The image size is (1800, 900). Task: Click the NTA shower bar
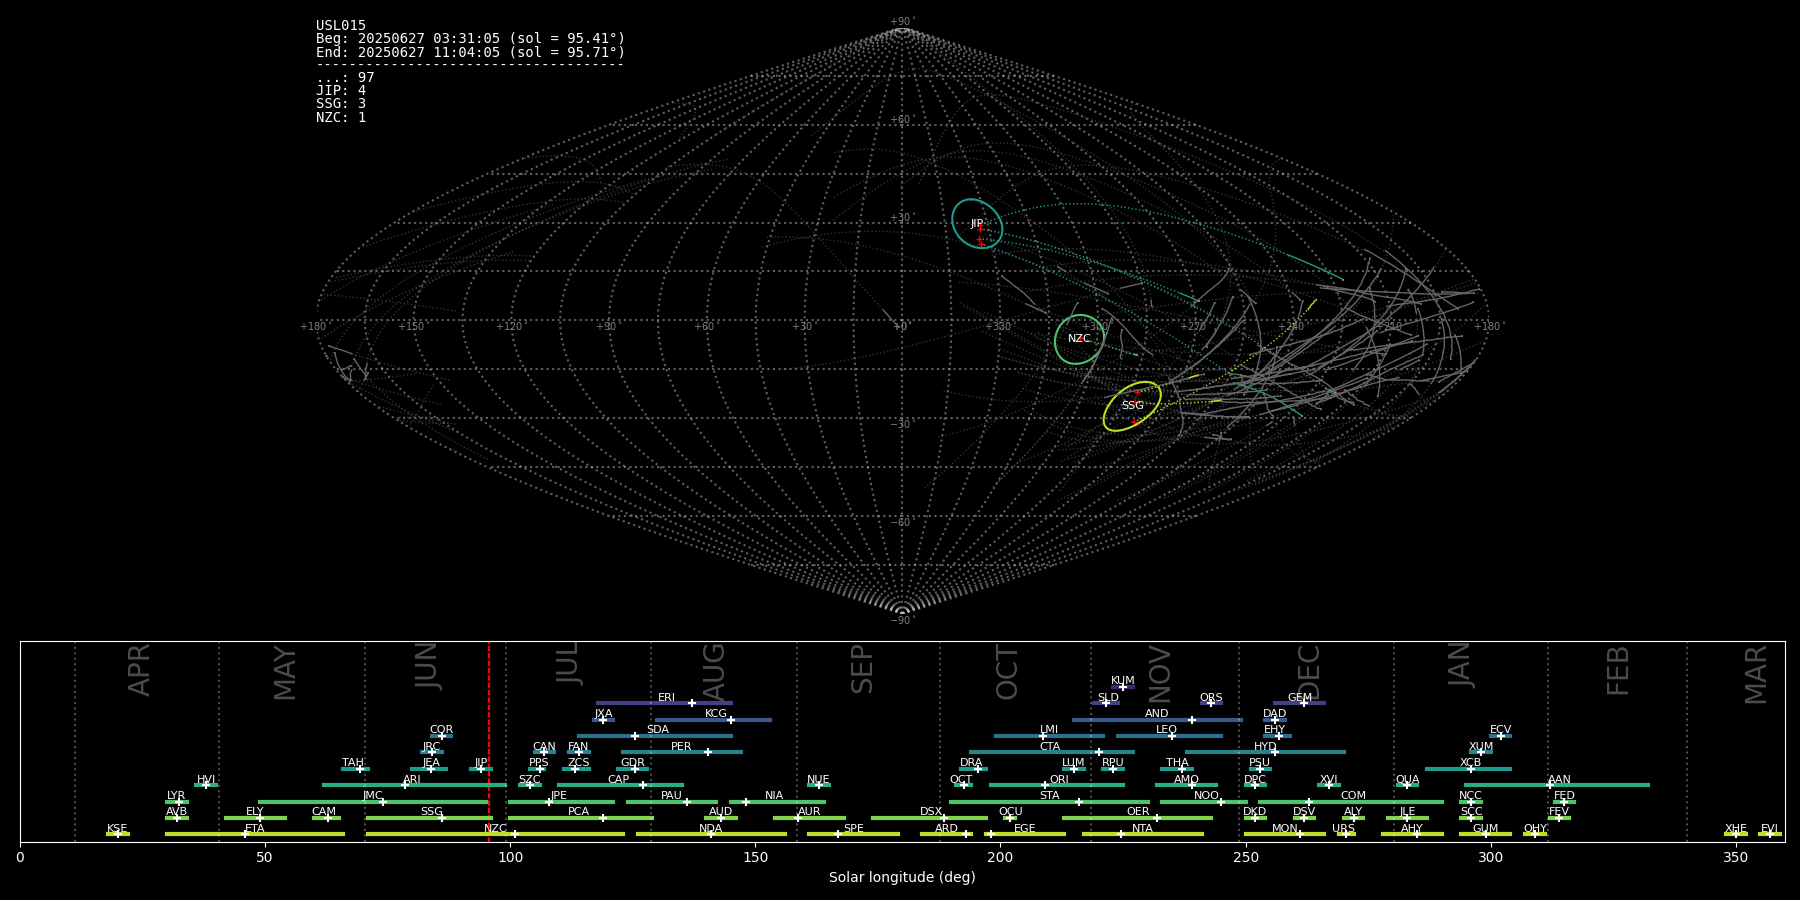pos(1142,834)
